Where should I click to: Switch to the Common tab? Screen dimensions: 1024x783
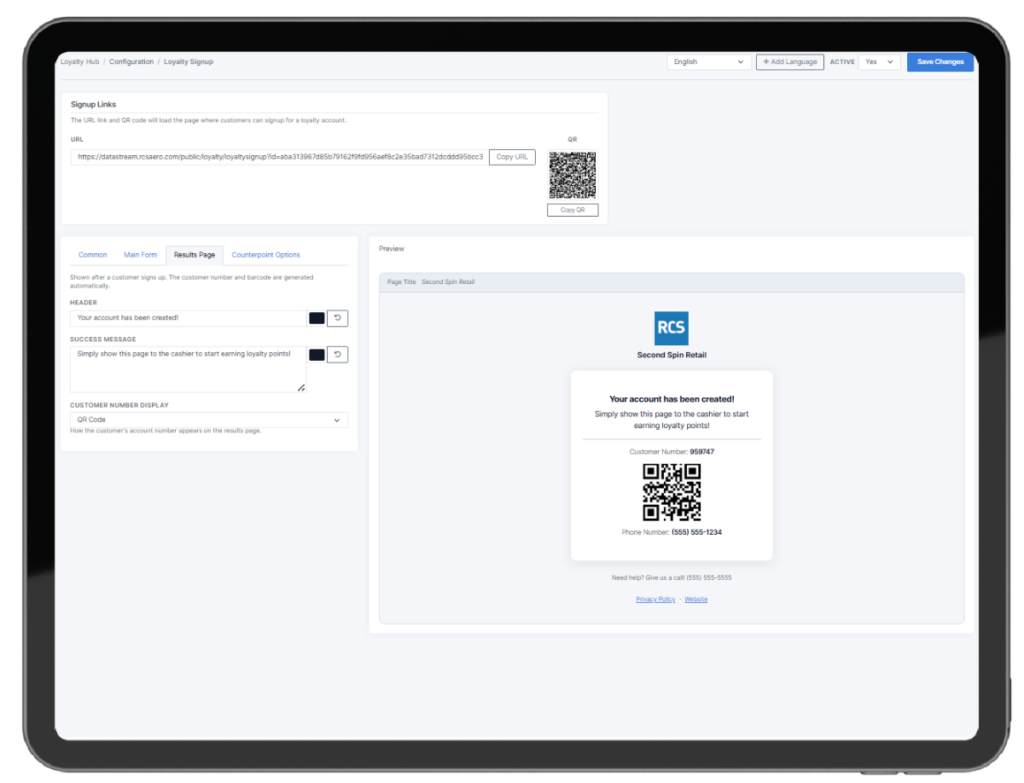93,255
